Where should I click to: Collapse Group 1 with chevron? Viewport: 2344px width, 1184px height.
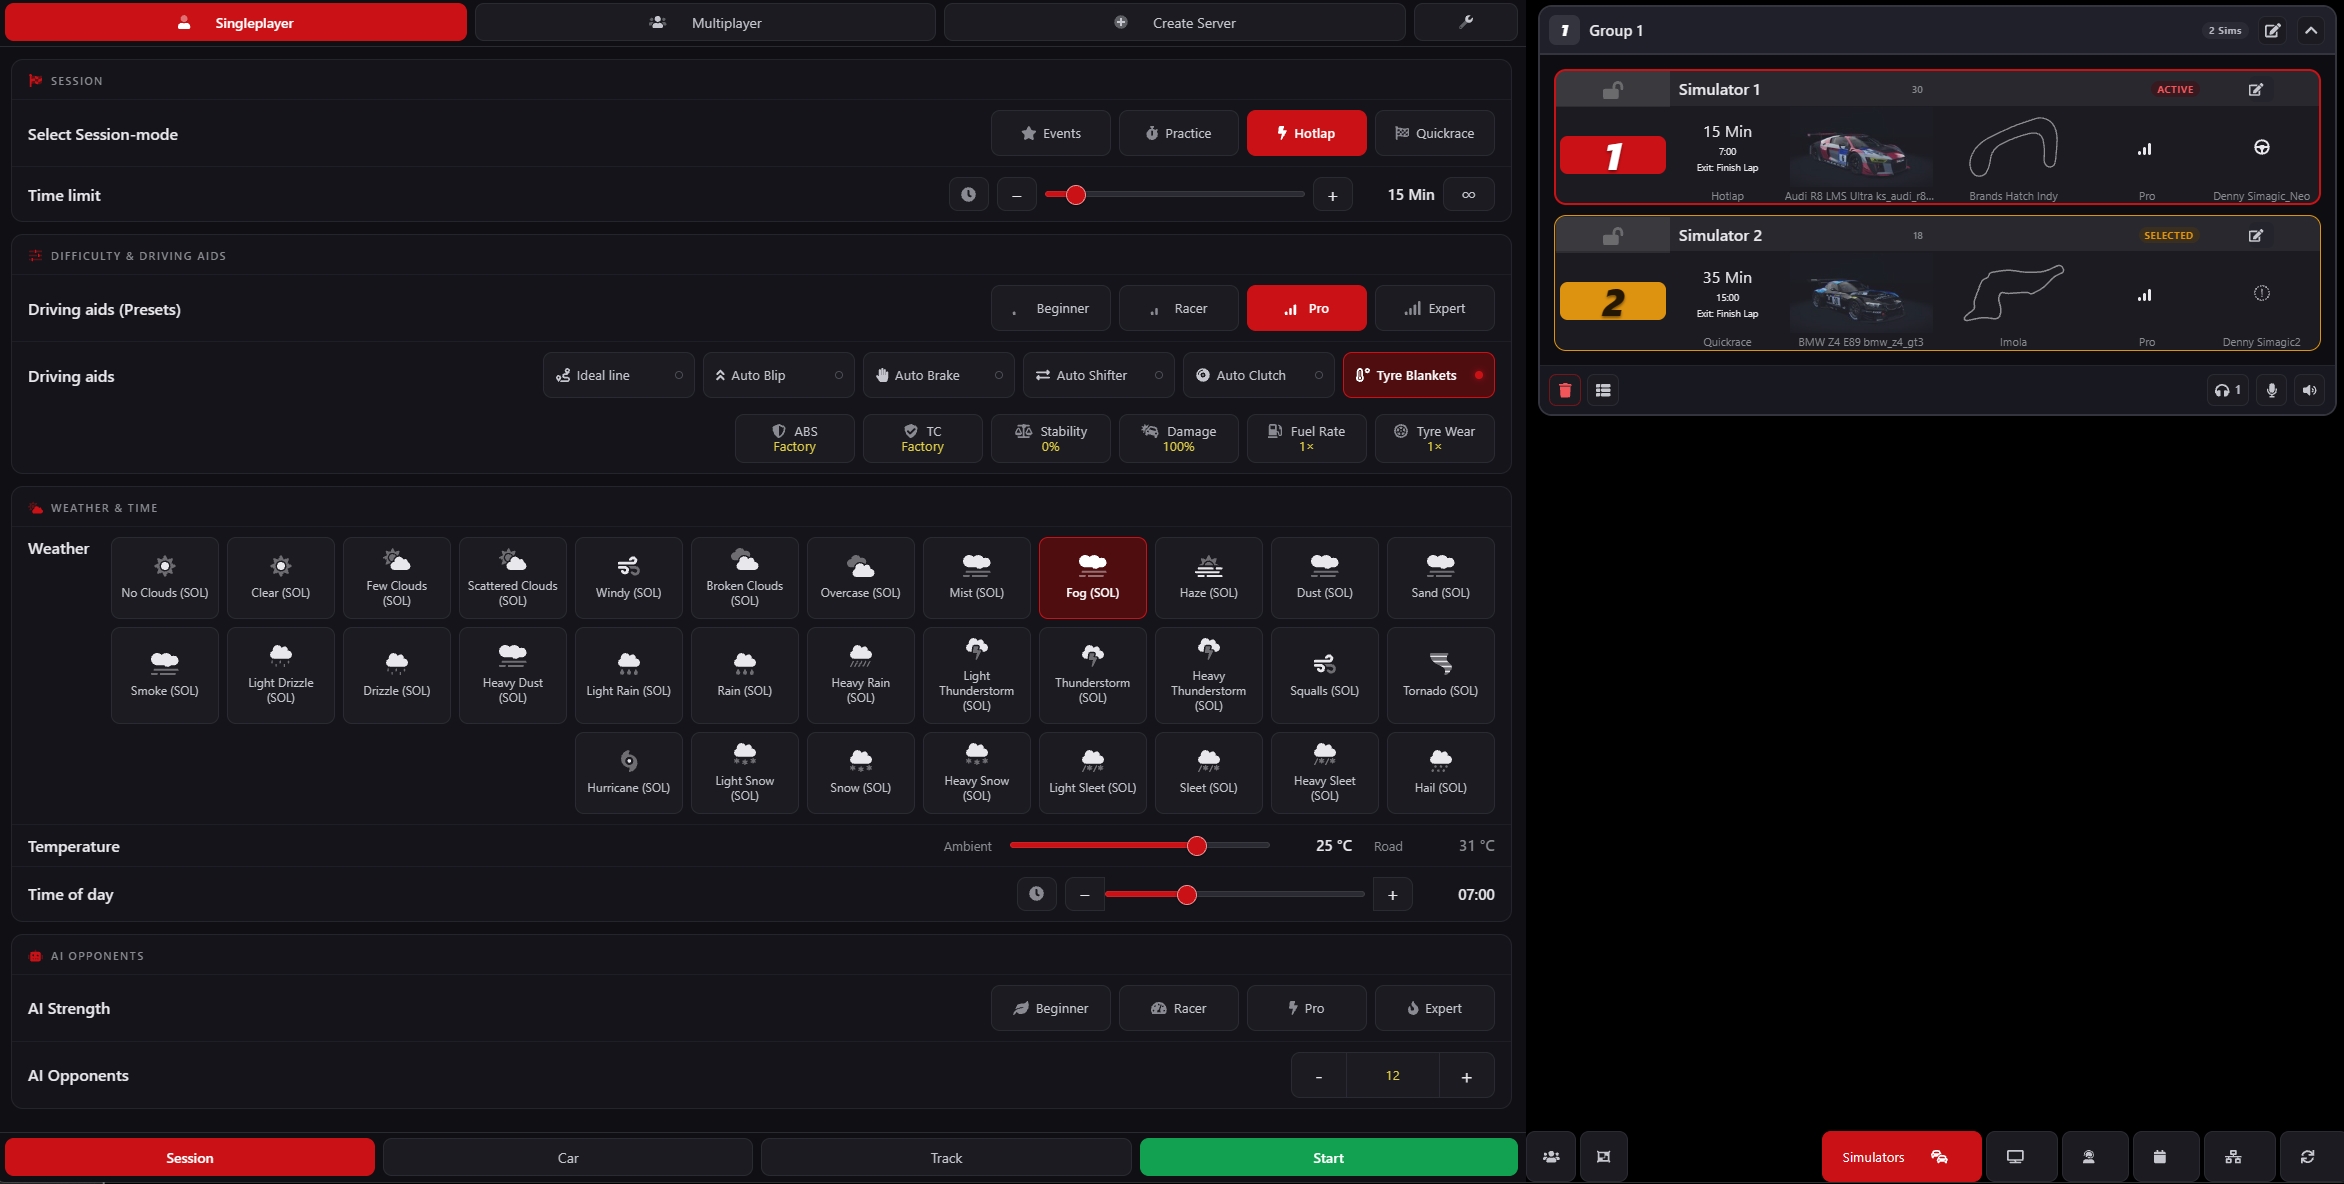tap(2311, 30)
